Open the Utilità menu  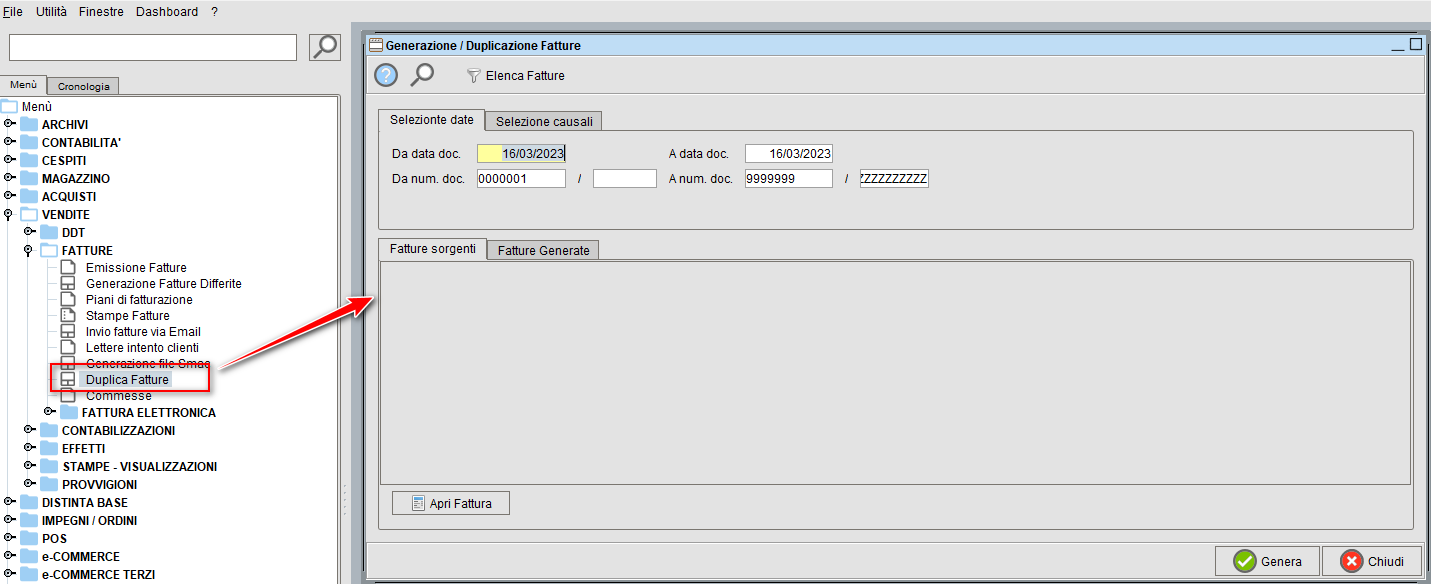(51, 11)
